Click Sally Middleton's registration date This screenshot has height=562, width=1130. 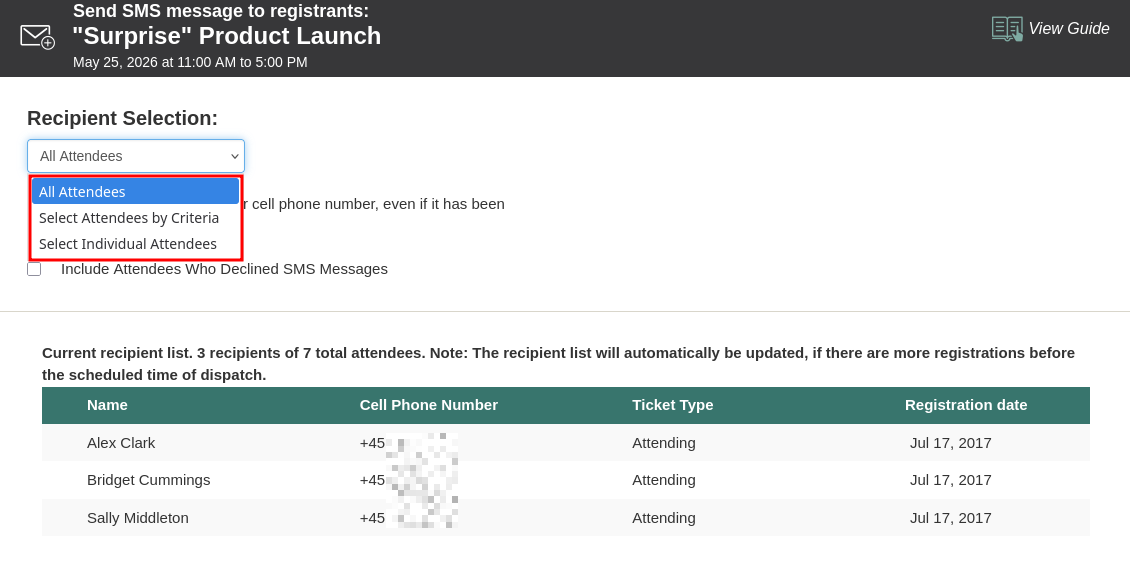pyautogui.click(x=950, y=518)
